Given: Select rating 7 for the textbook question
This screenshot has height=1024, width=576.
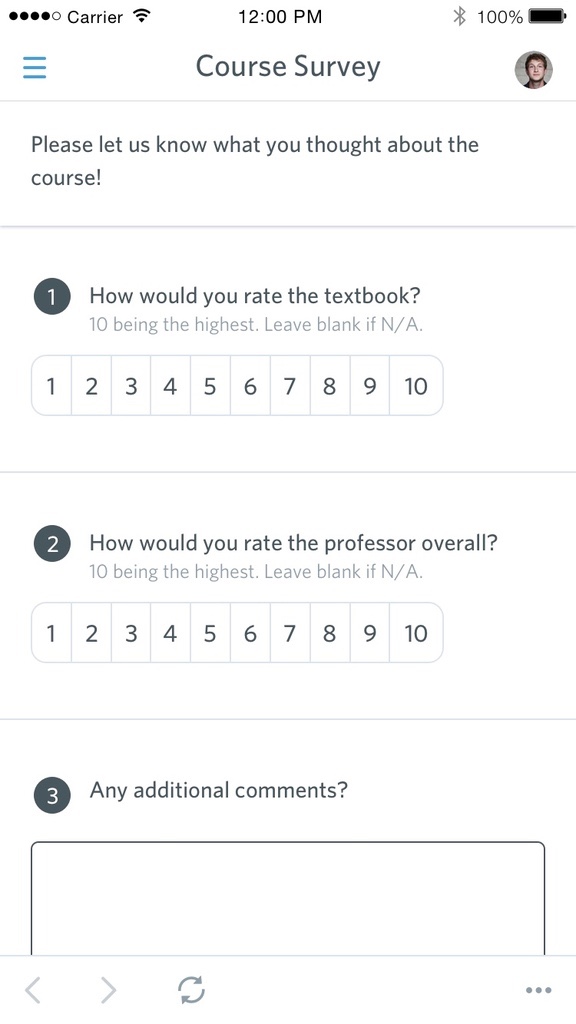Looking at the screenshot, I should (x=289, y=385).
